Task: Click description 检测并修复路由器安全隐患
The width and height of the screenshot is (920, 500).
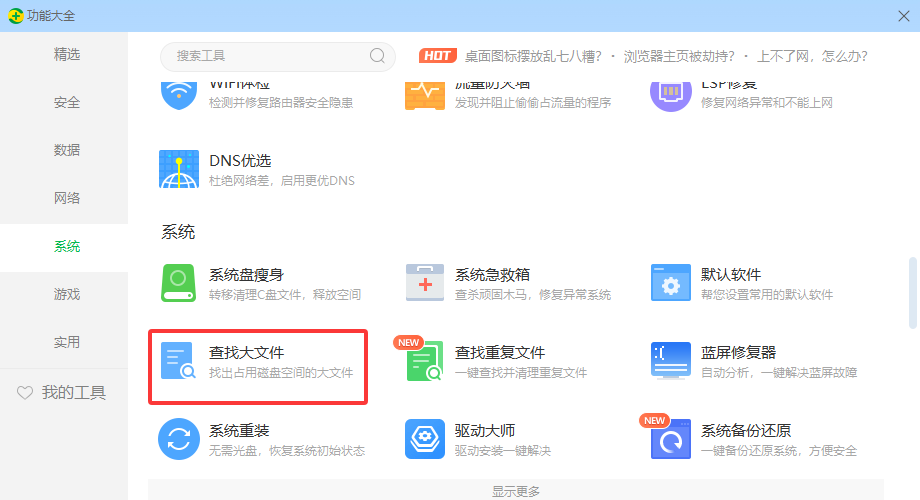Action: [x=281, y=103]
